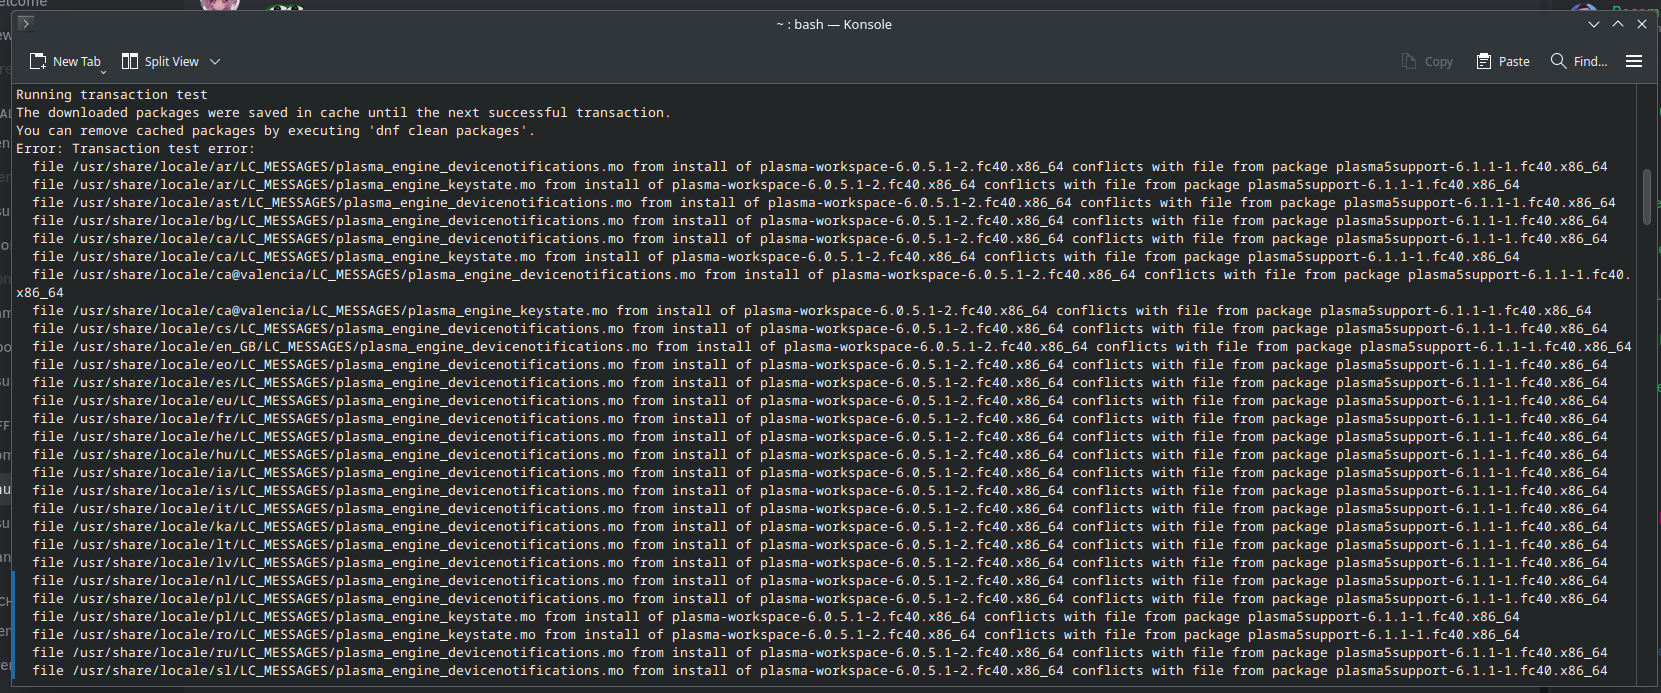Click the locale/ar keystate.mo conflict line
This screenshot has width=1661, height=693.
pyautogui.click(x=776, y=185)
